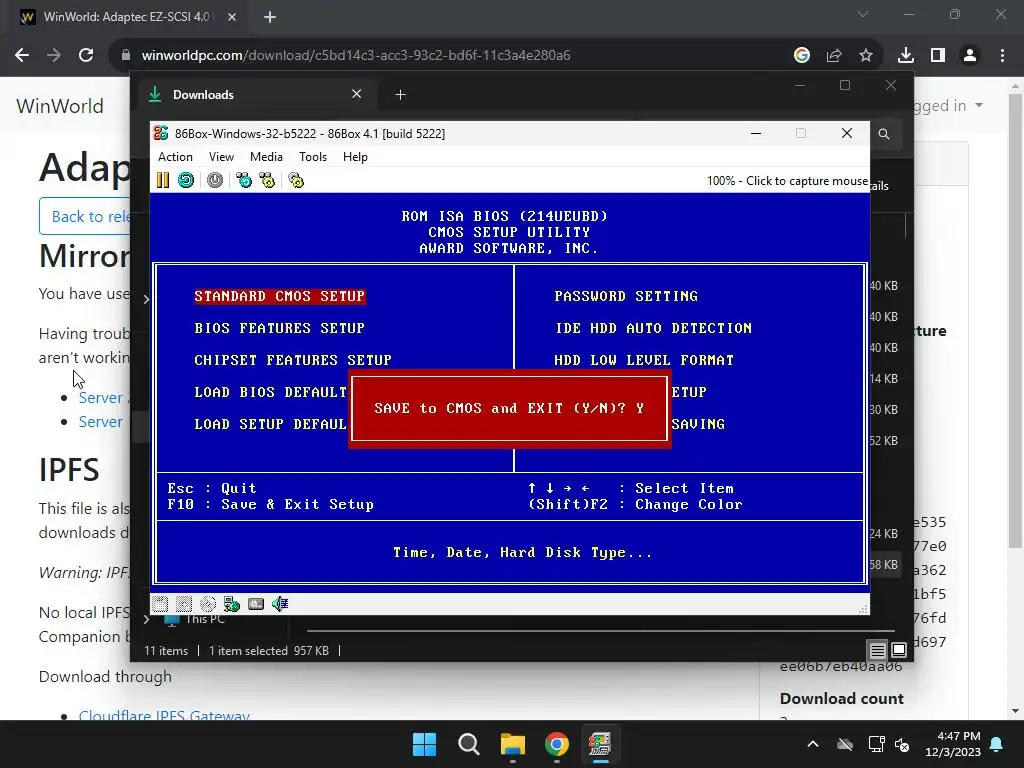Open Chrome downloads icon
Viewport: 1024px width, 768px height.
tap(906, 56)
